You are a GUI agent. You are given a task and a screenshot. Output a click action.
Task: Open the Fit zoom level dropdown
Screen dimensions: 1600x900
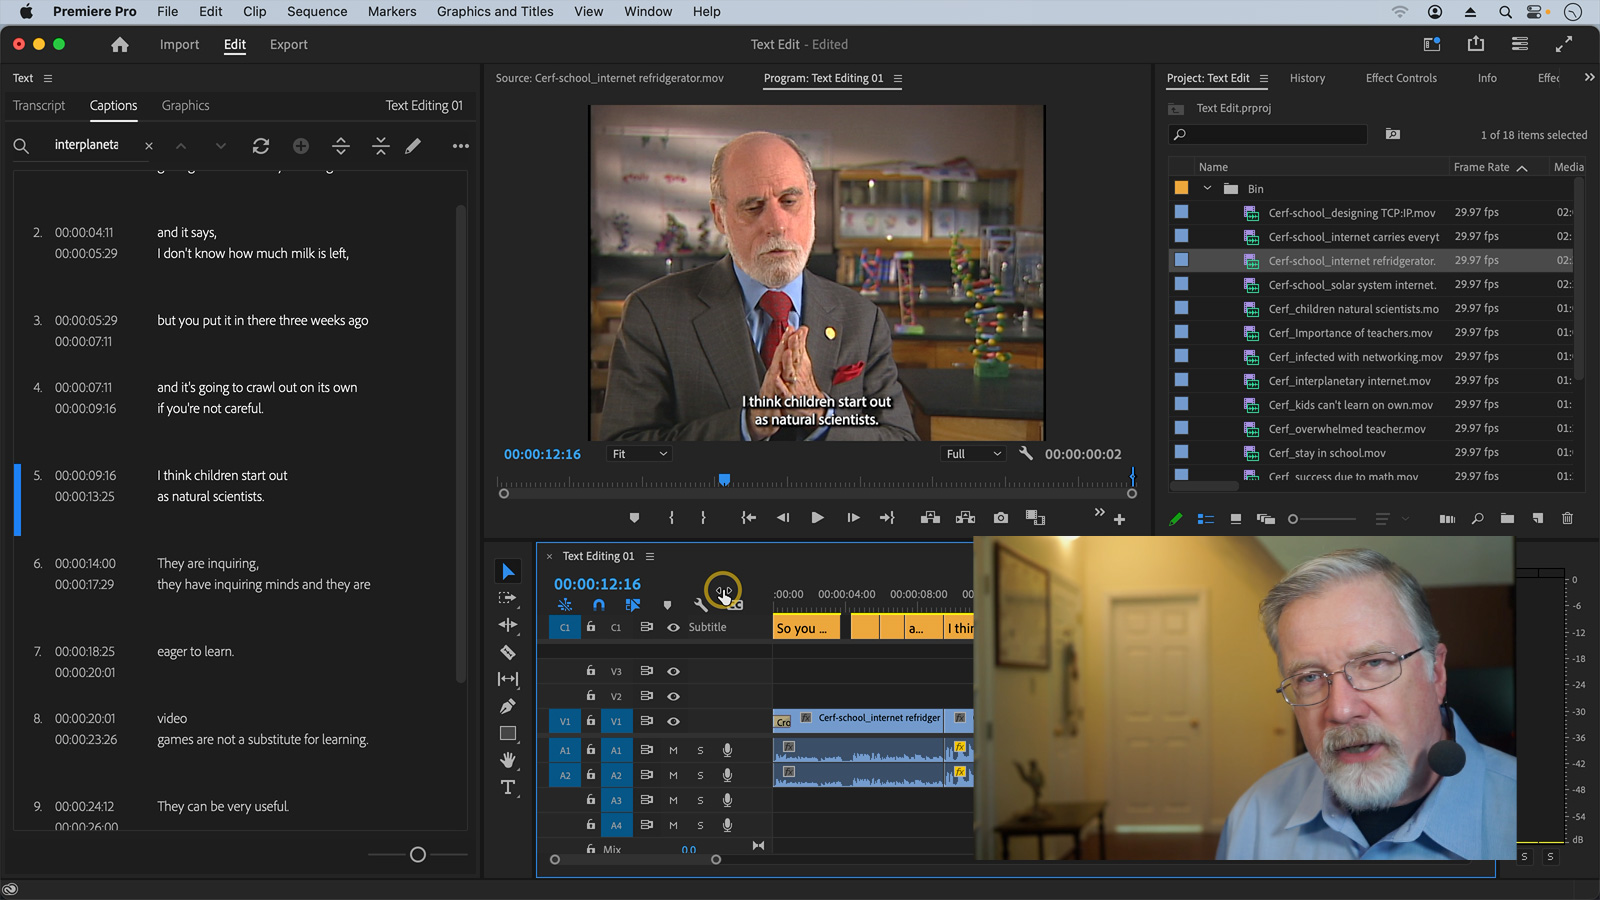(639, 454)
